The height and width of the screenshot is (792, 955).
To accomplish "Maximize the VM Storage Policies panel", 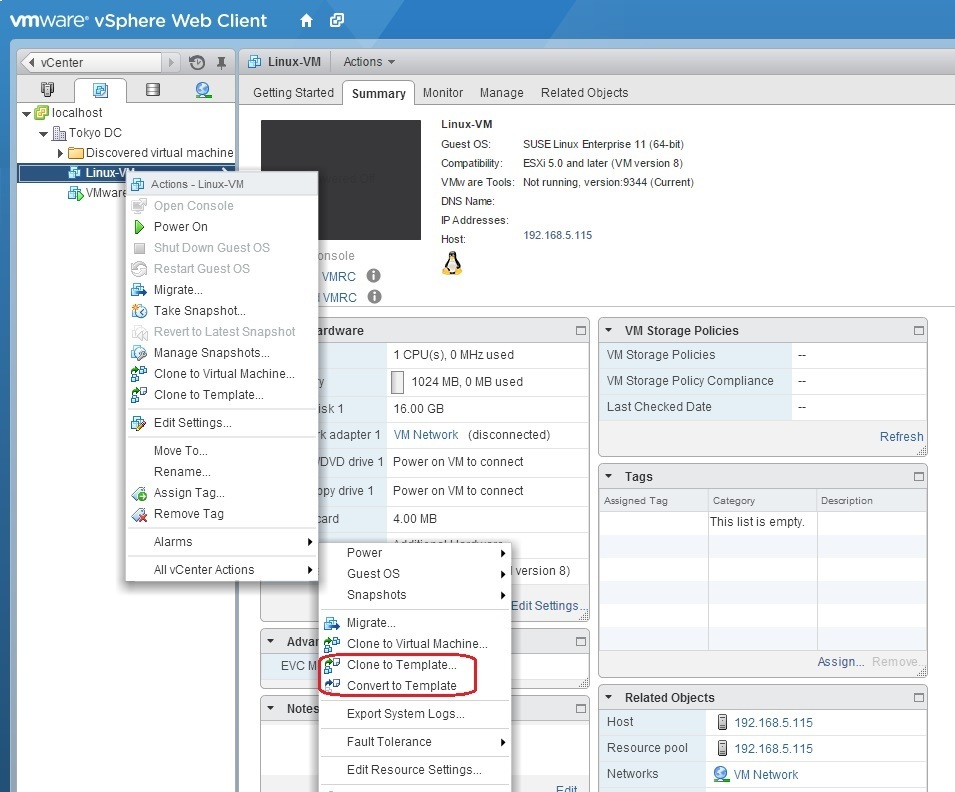I will (918, 330).
